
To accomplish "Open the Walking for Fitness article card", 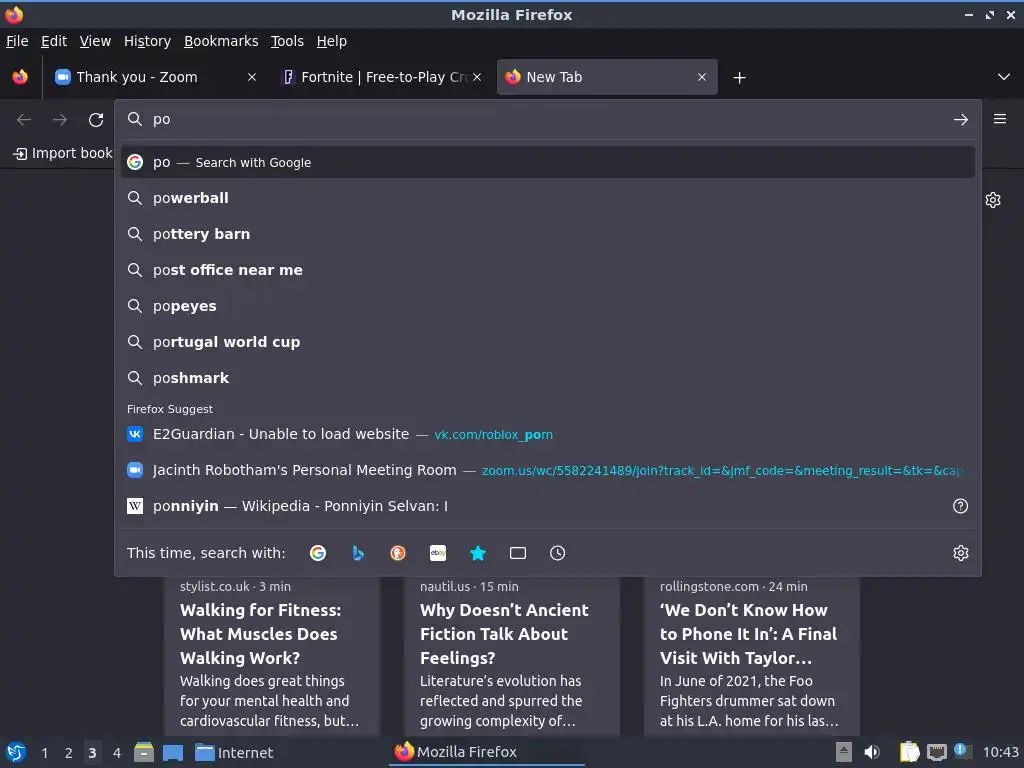I will pos(271,656).
